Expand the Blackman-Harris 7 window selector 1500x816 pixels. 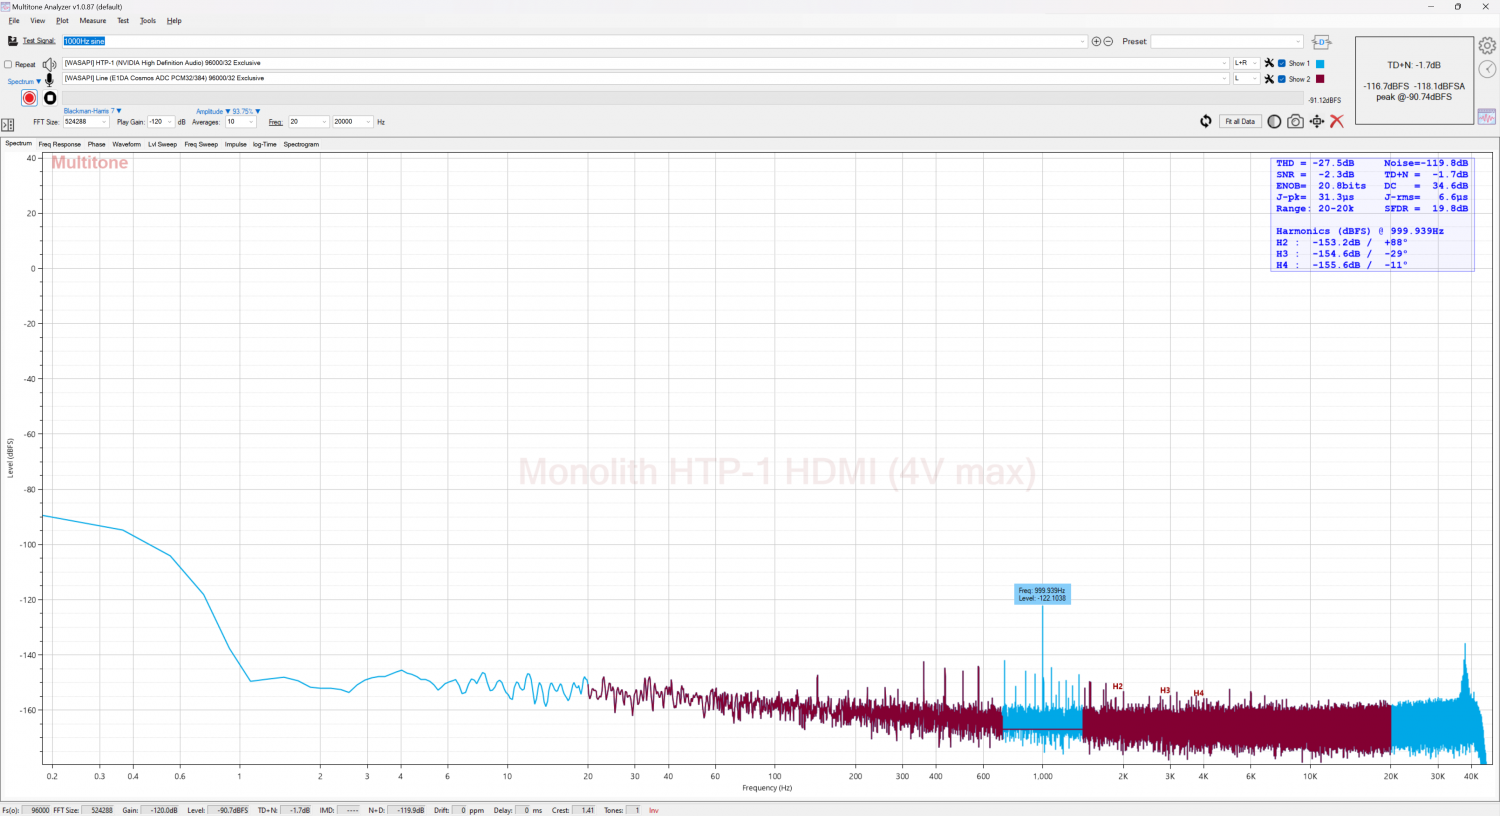coord(92,111)
